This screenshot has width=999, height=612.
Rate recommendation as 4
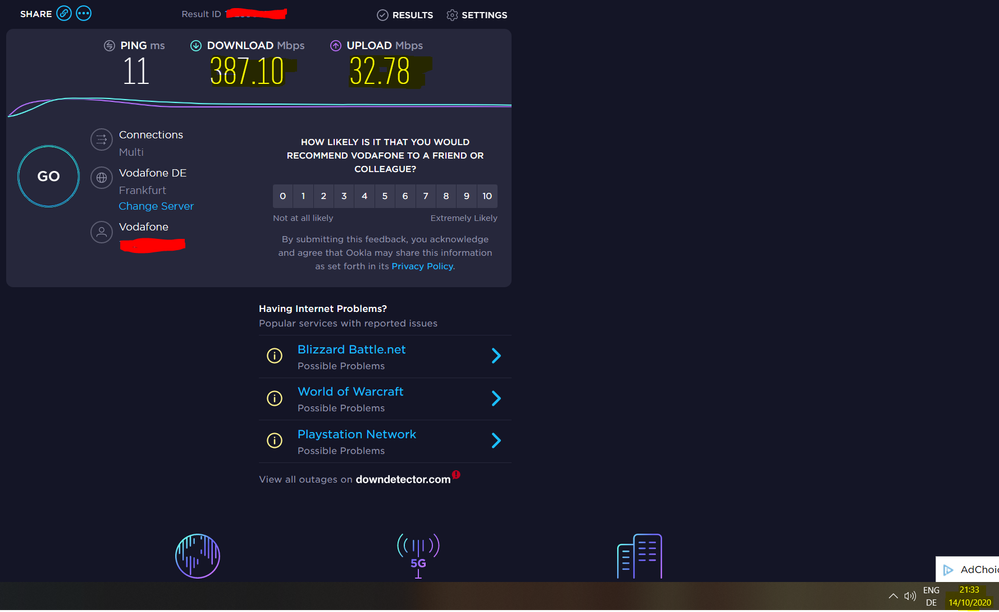[364, 196]
